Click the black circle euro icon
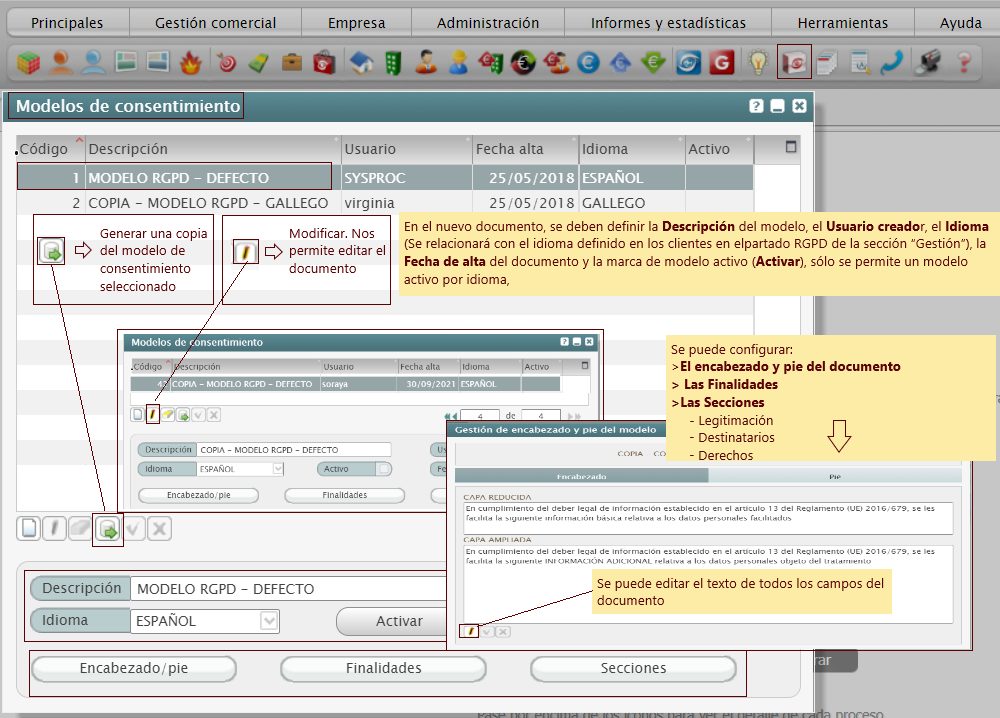The width and height of the screenshot is (1000, 718). [523, 62]
